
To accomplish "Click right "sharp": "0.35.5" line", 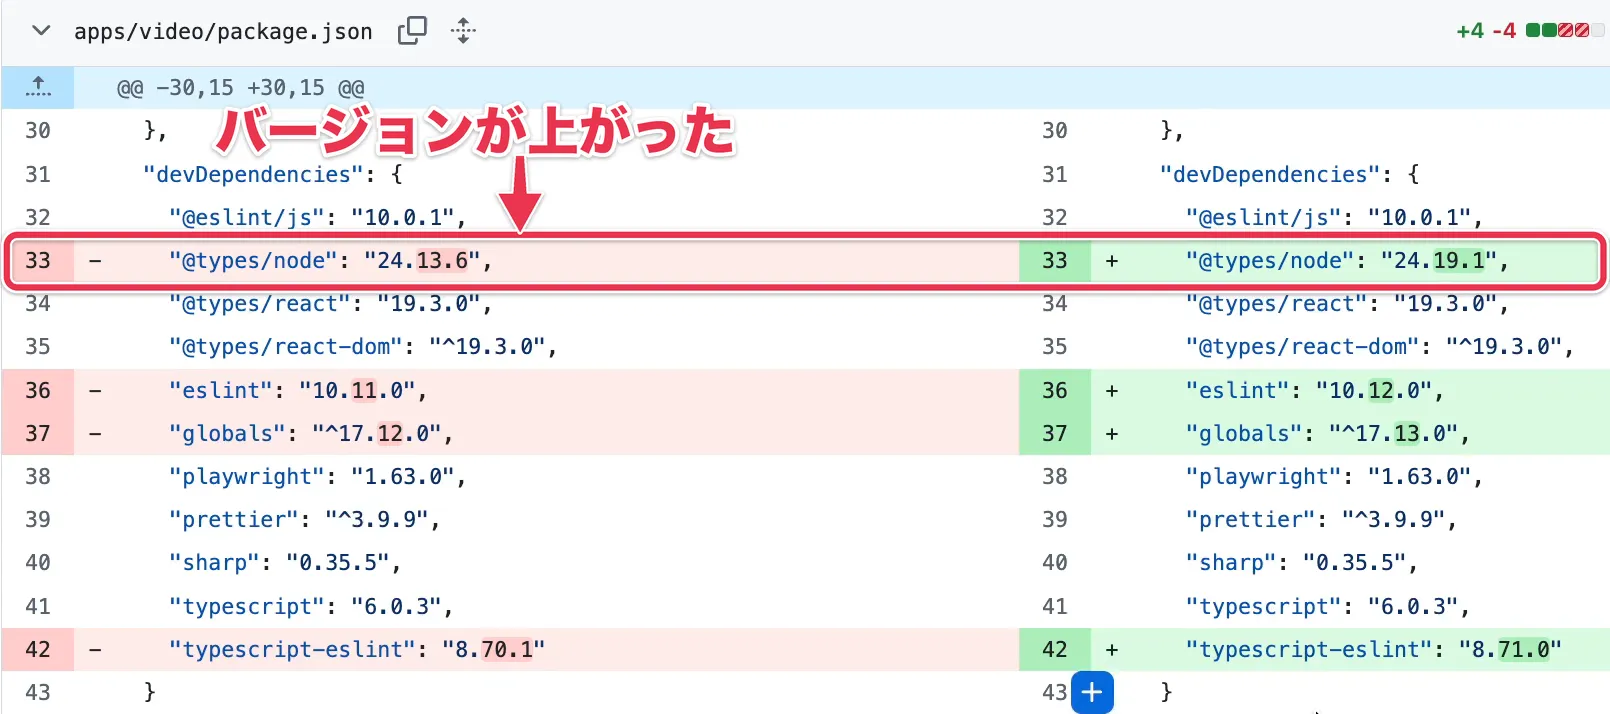I will (x=1302, y=563).
